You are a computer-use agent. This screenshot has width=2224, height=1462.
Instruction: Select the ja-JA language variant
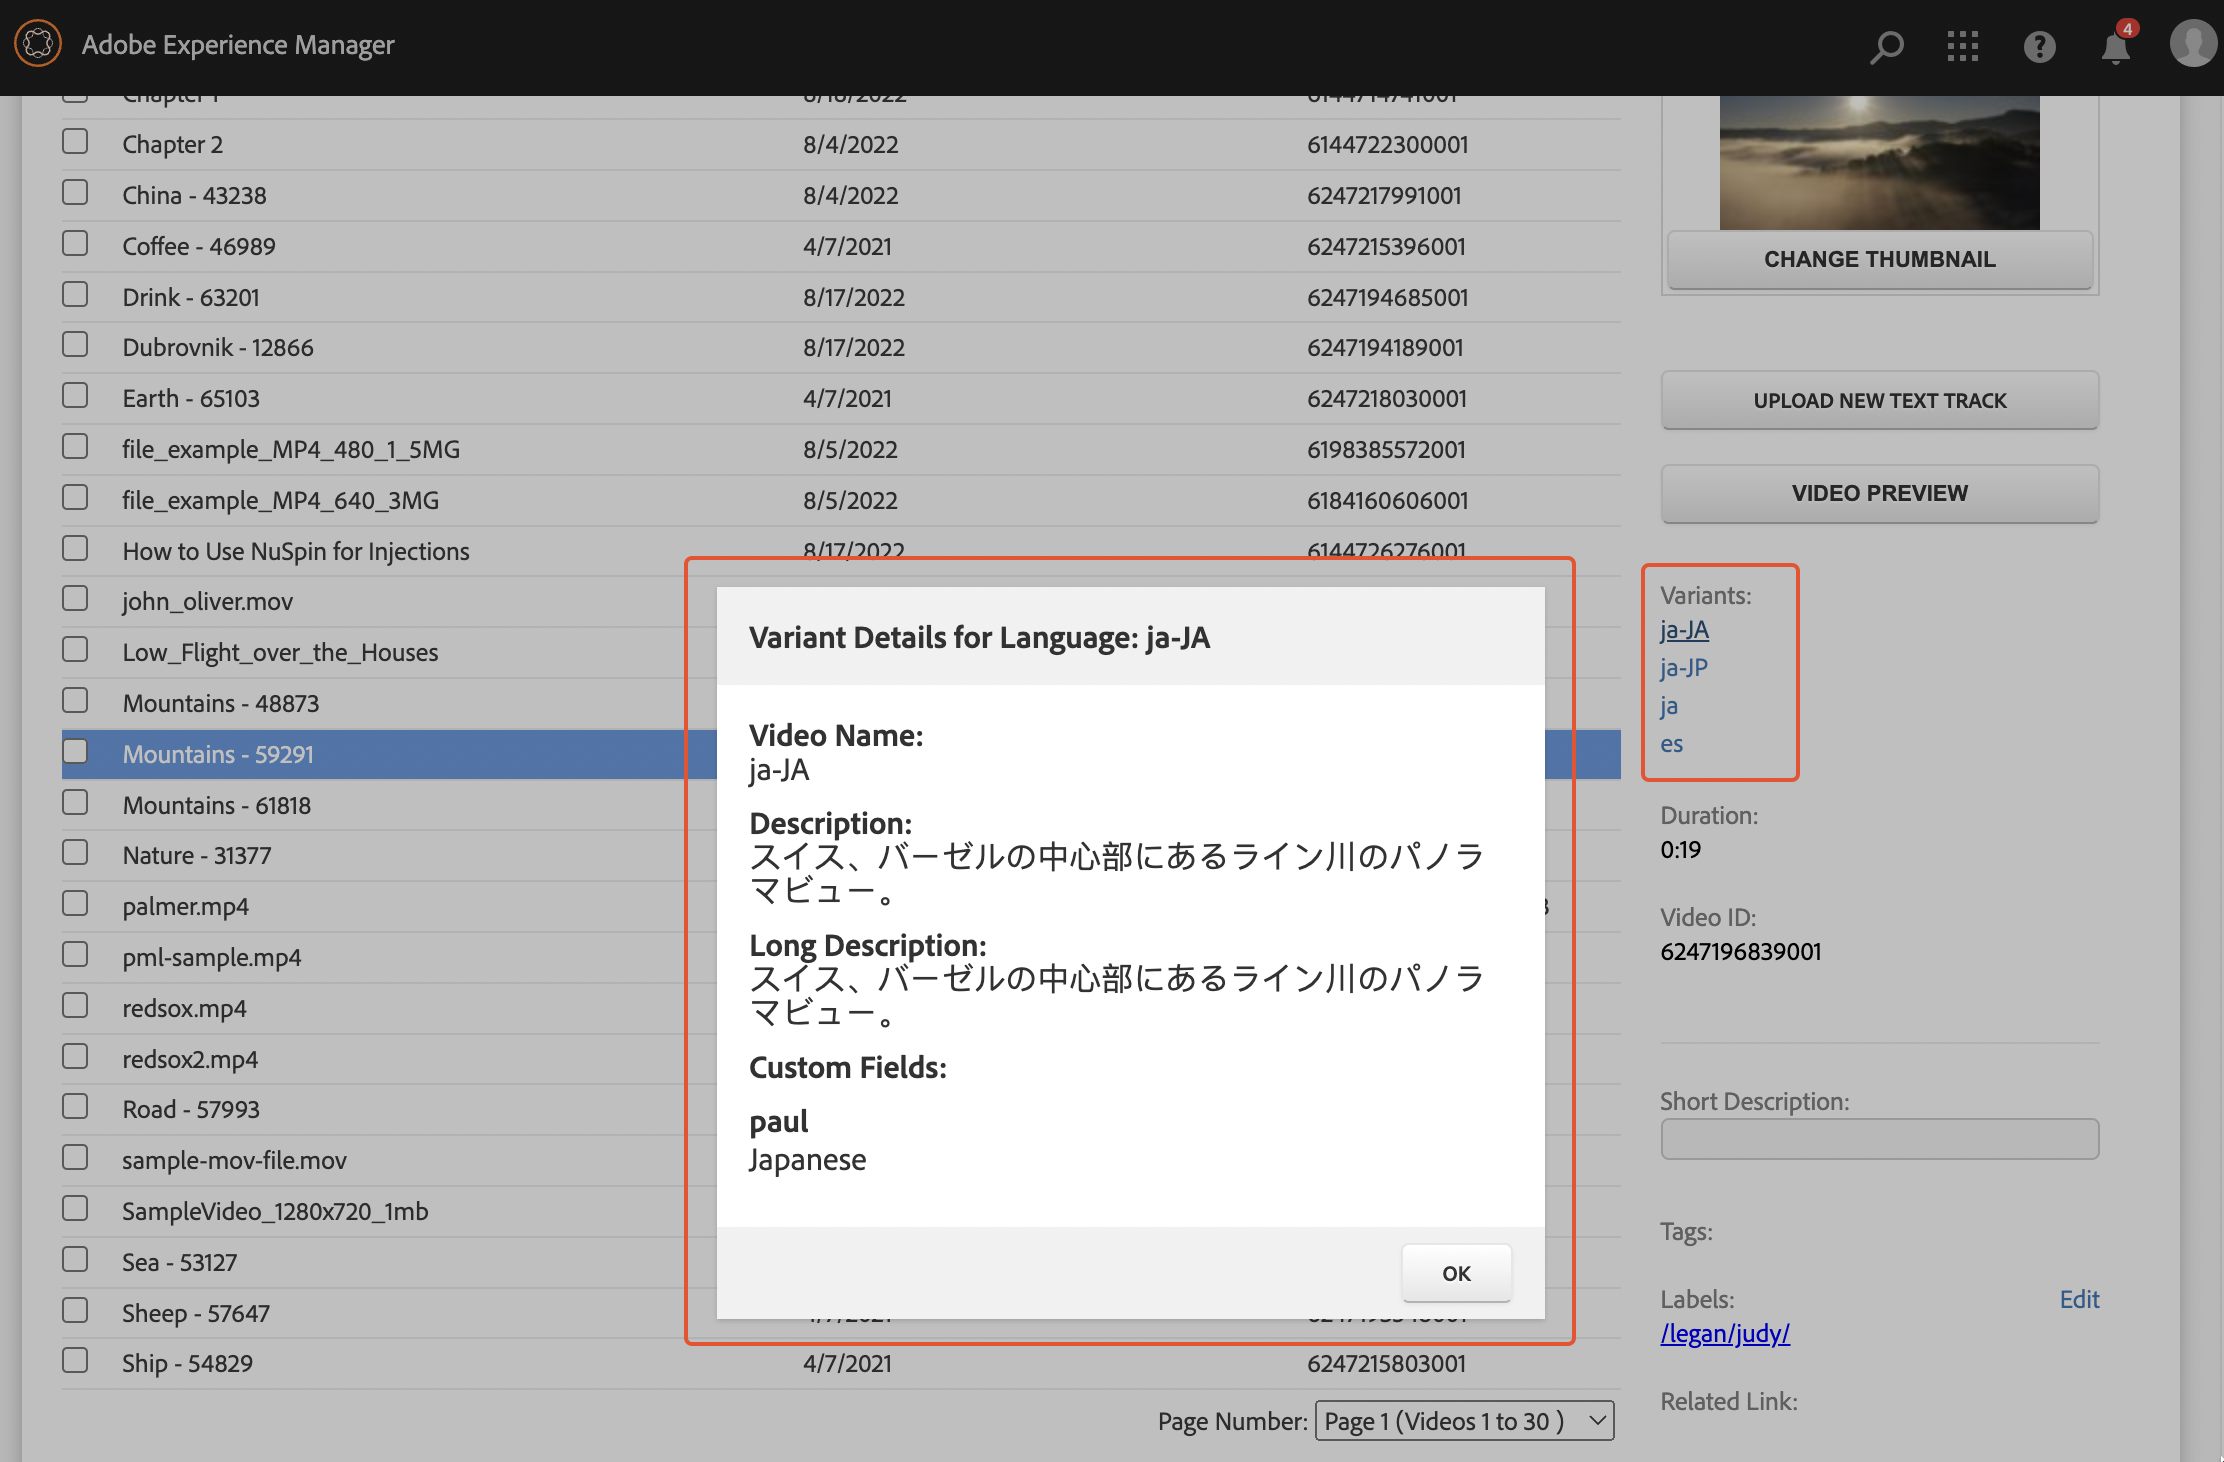1684,630
